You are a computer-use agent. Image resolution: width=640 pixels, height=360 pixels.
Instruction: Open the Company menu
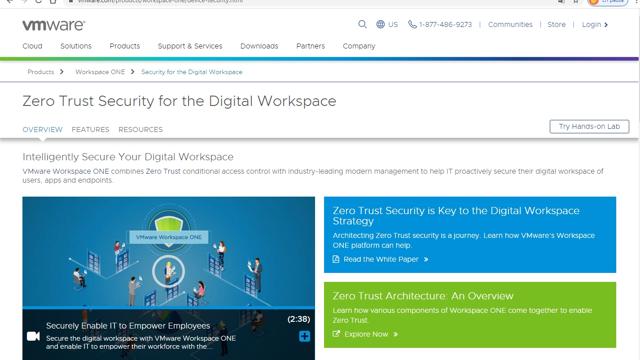click(x=359, y=46)
